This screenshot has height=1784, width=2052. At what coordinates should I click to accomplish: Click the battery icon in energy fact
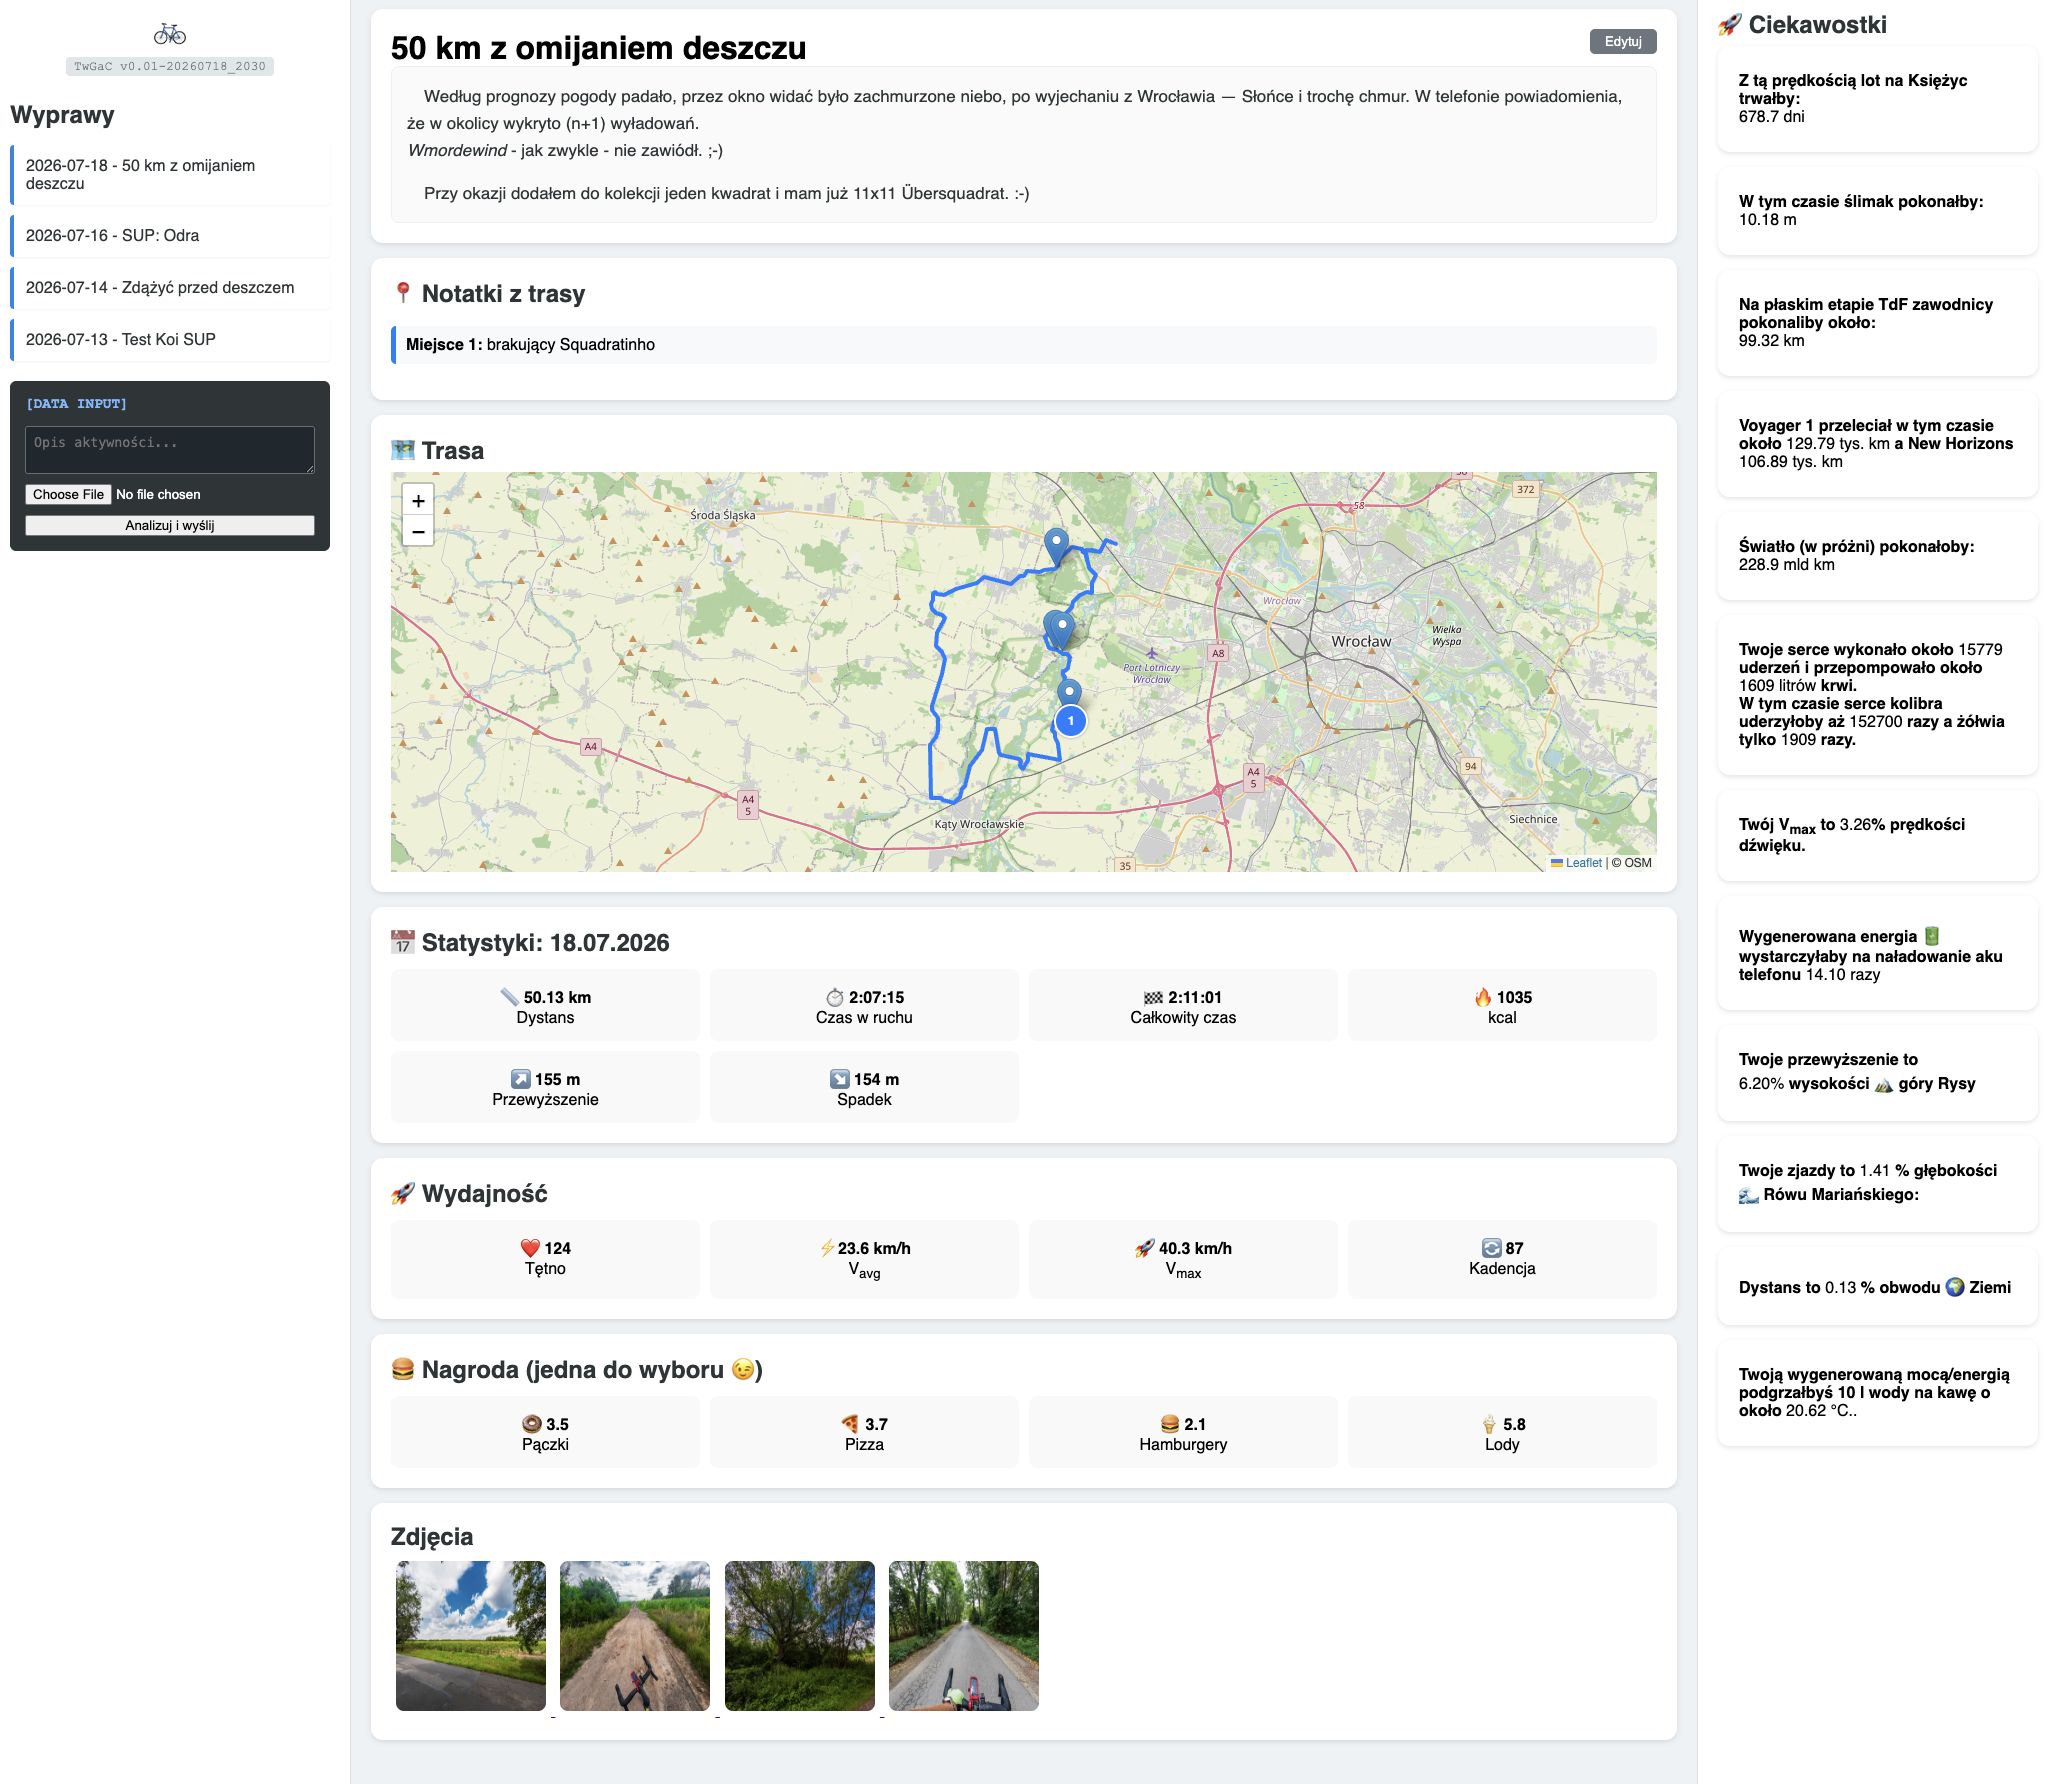(x=1932, y=936)
